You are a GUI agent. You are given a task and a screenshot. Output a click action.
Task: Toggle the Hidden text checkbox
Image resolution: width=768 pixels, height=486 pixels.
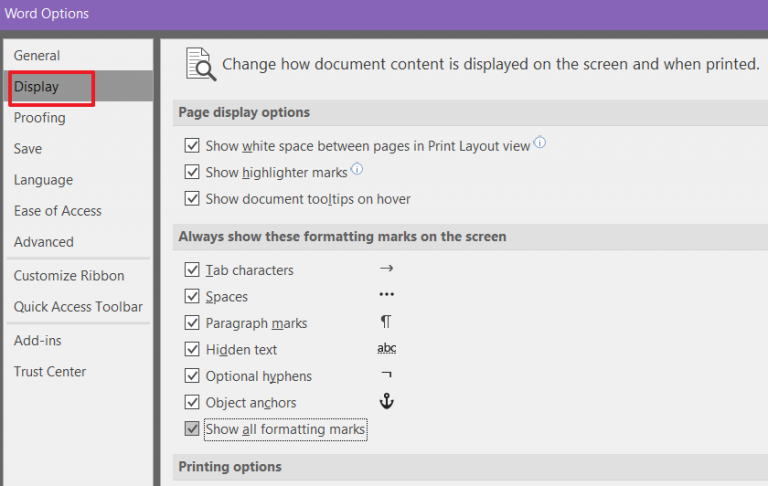coord(192,349)
